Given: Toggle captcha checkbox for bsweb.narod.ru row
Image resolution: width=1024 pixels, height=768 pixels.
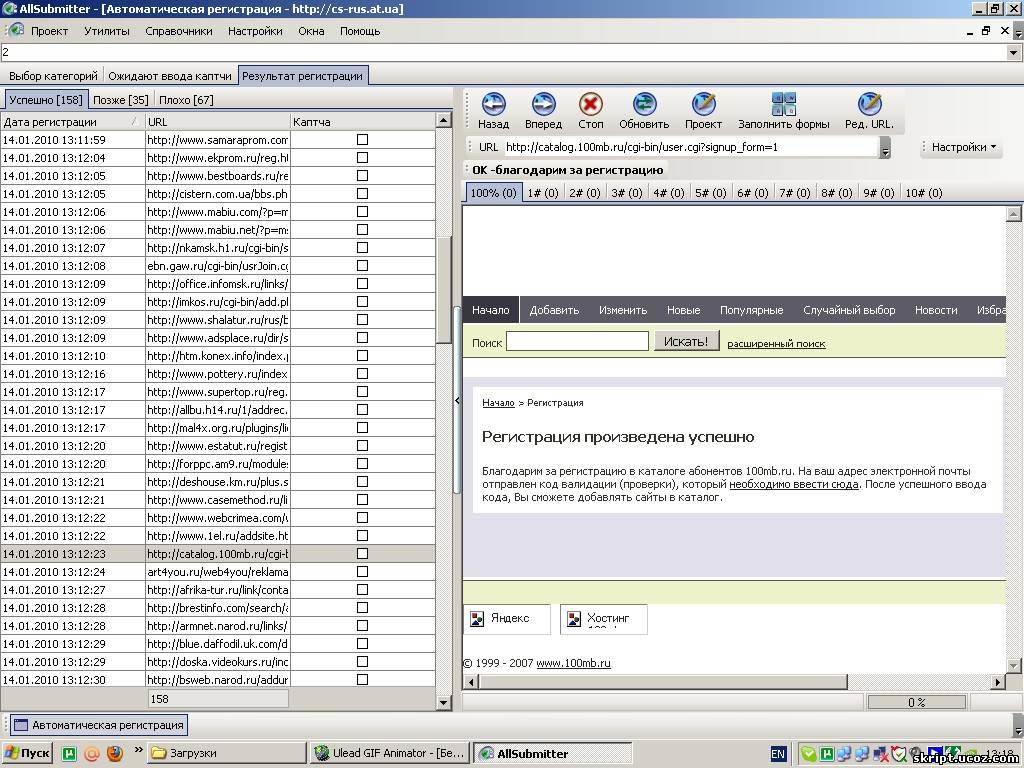Looking at the screenshot, I should 362,680.
